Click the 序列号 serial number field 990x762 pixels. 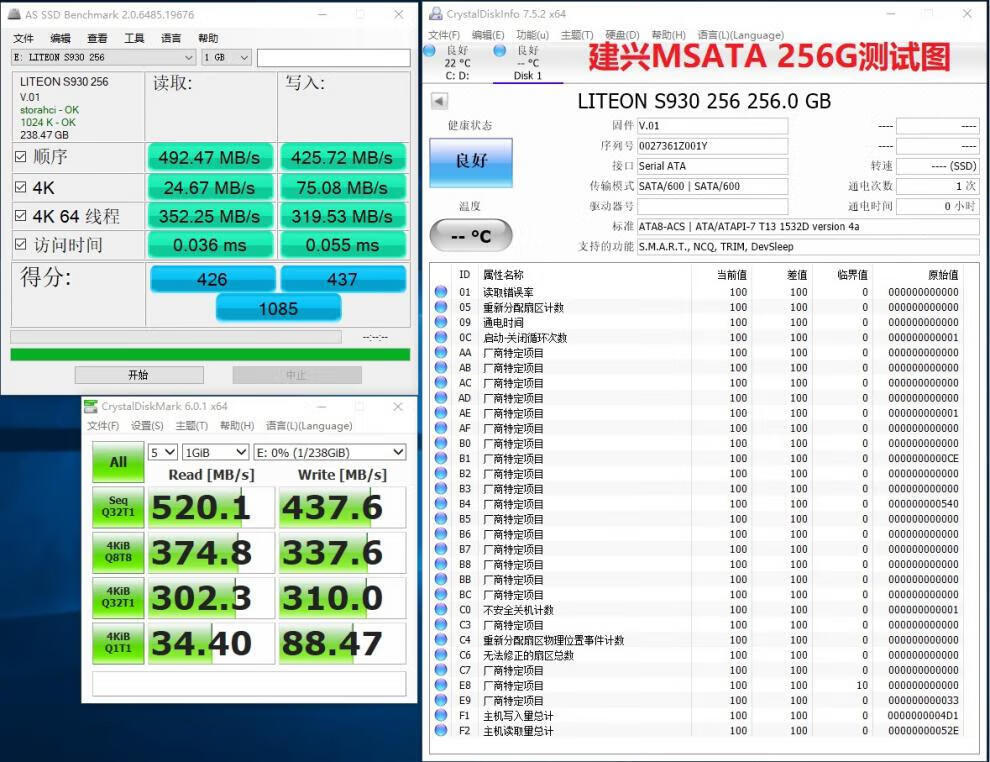[712, 146]
